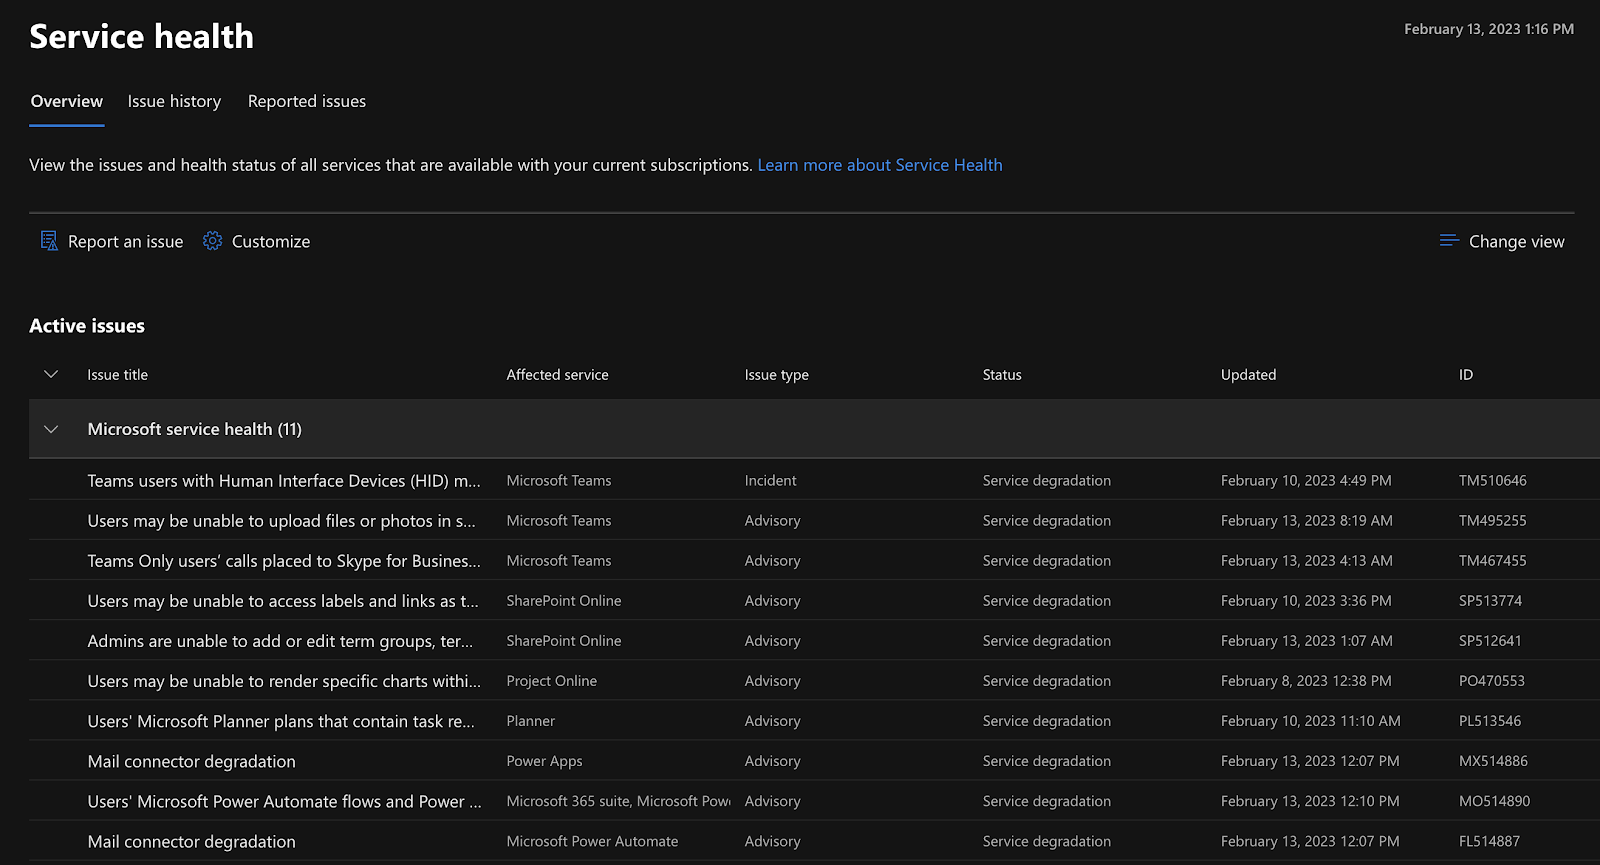Click the Change view lines icon
Viewport: 1600px width, 865px height.
[x=1449, y=241]
